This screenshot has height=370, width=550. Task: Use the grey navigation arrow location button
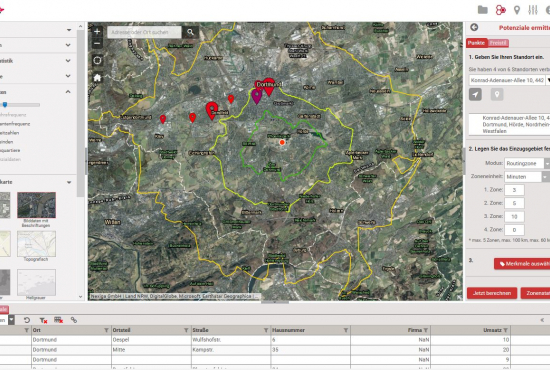pyautogui.click(x=475, y=94)
